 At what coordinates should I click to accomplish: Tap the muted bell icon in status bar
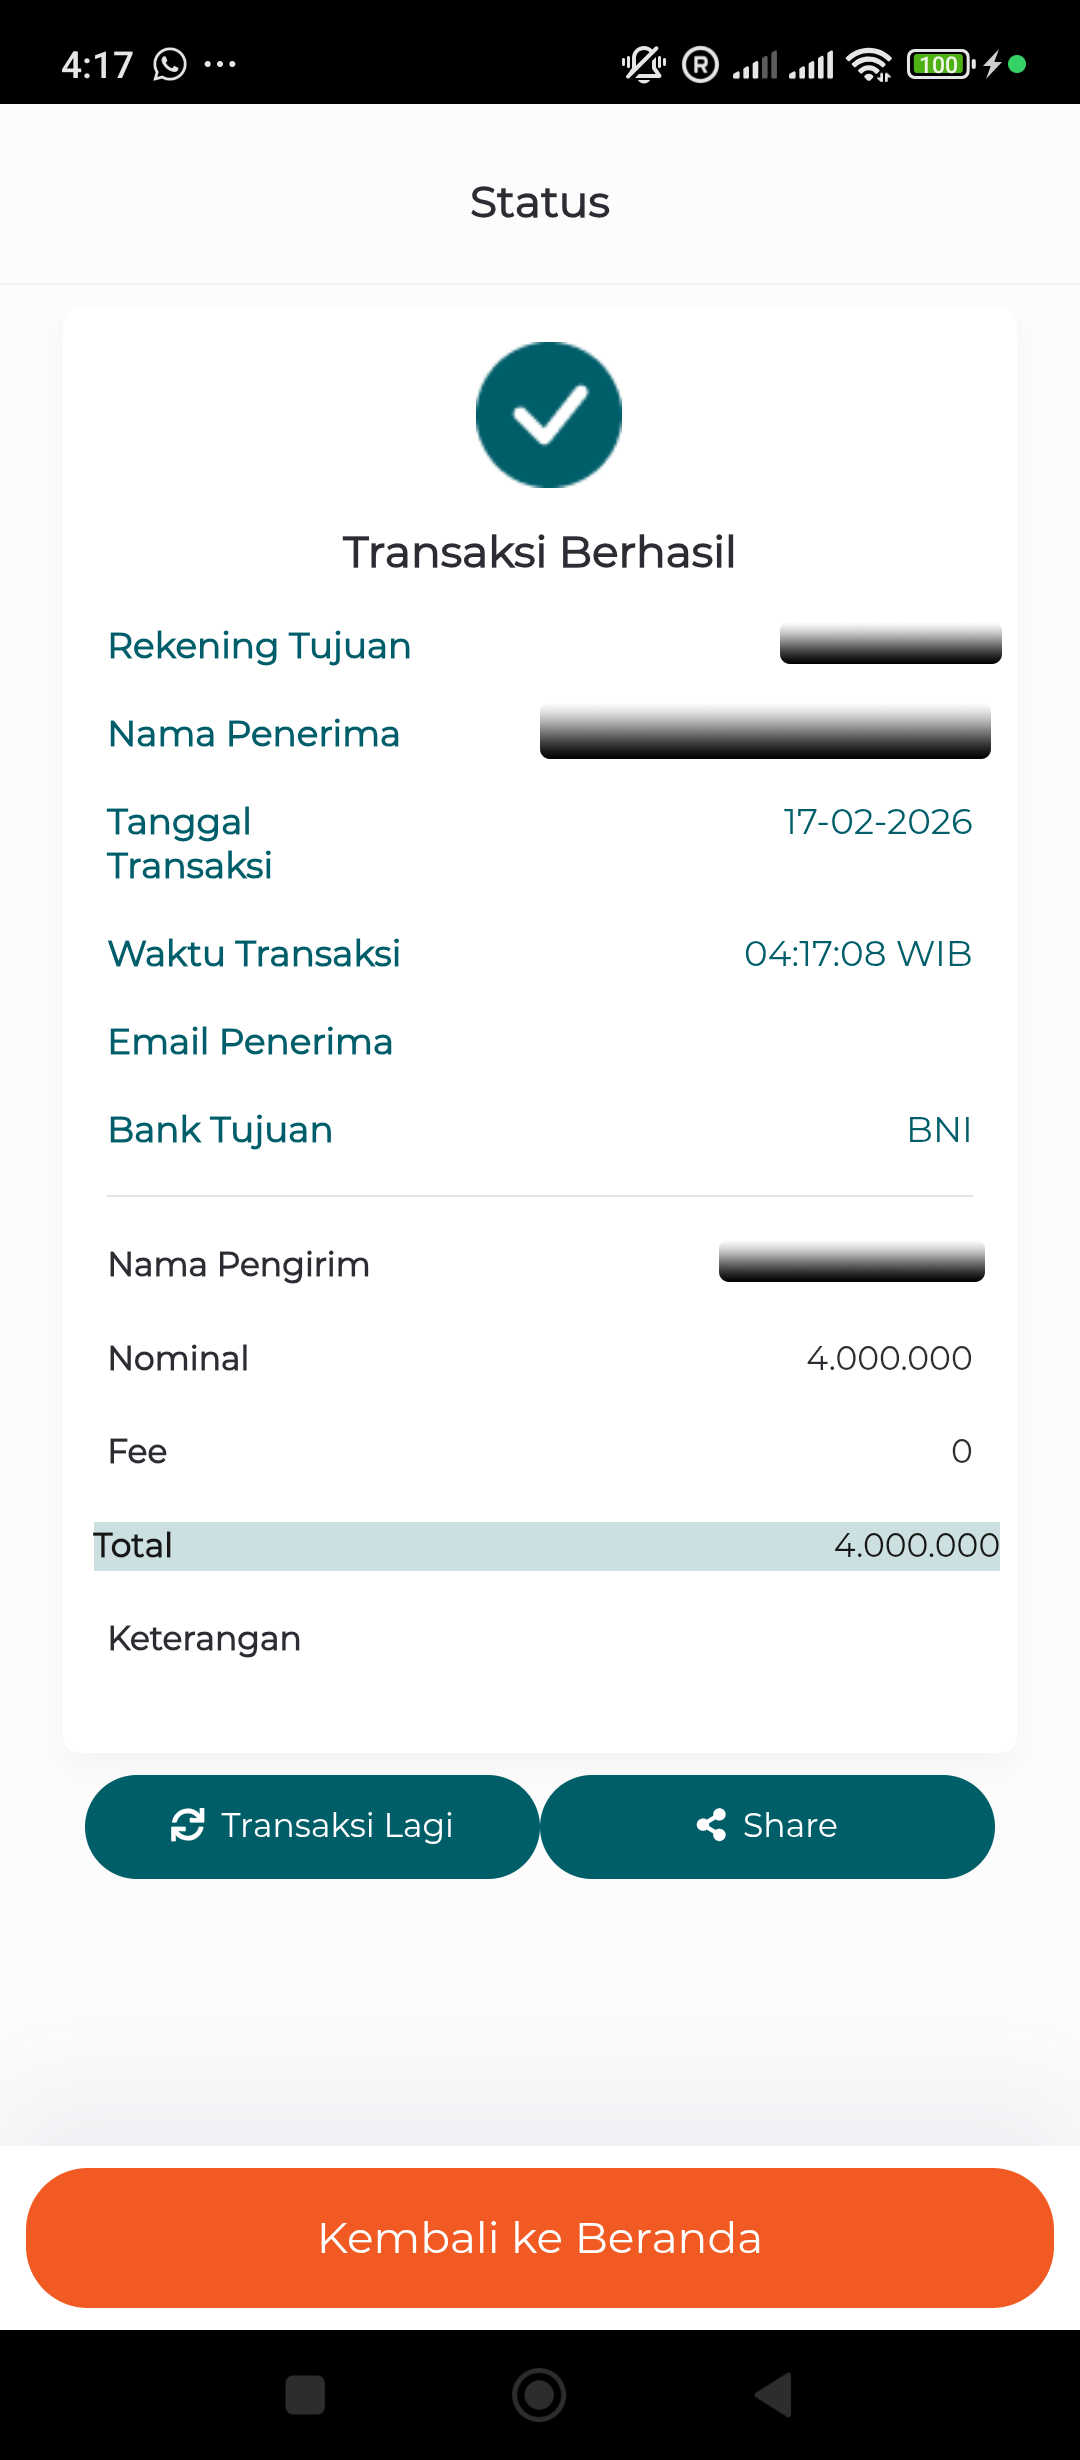click(644, 65)
